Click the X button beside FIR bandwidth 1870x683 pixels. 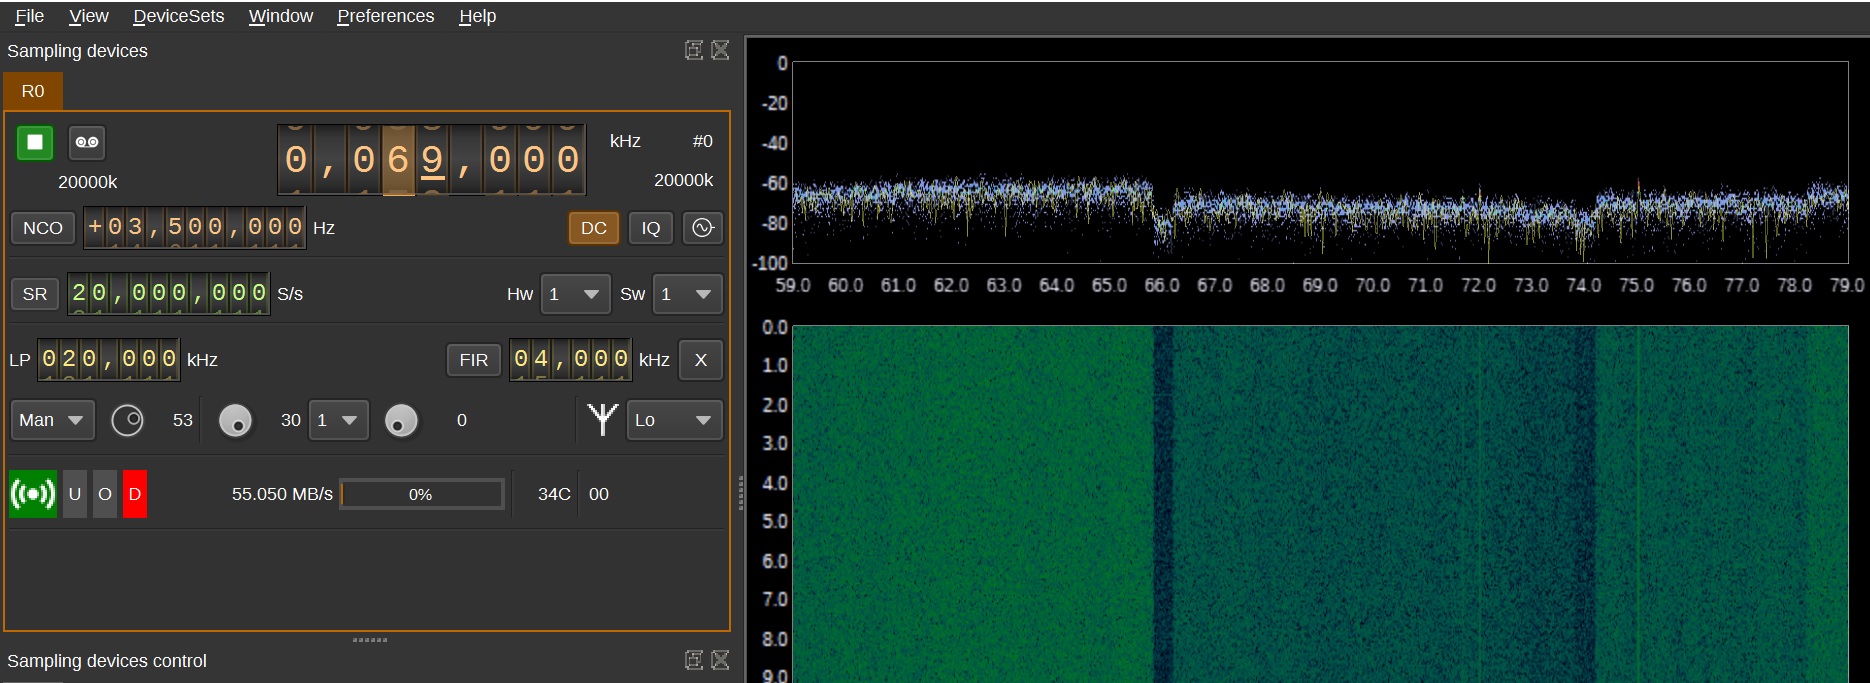click(701, 360)
